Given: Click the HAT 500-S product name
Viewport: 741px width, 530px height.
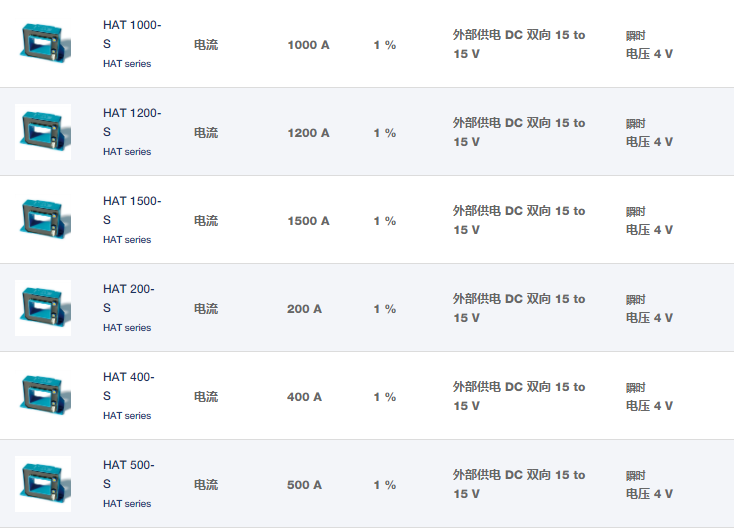Looking at the screenshot, I should click(128, 474).
